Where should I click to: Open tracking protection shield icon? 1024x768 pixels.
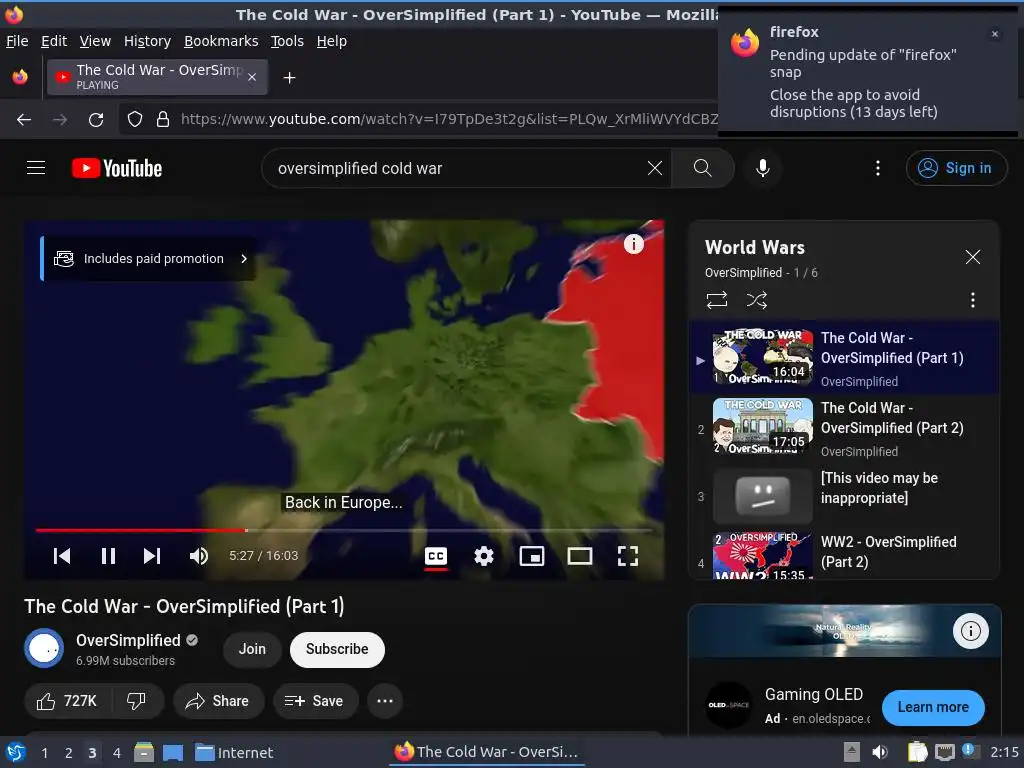[135, 120]
